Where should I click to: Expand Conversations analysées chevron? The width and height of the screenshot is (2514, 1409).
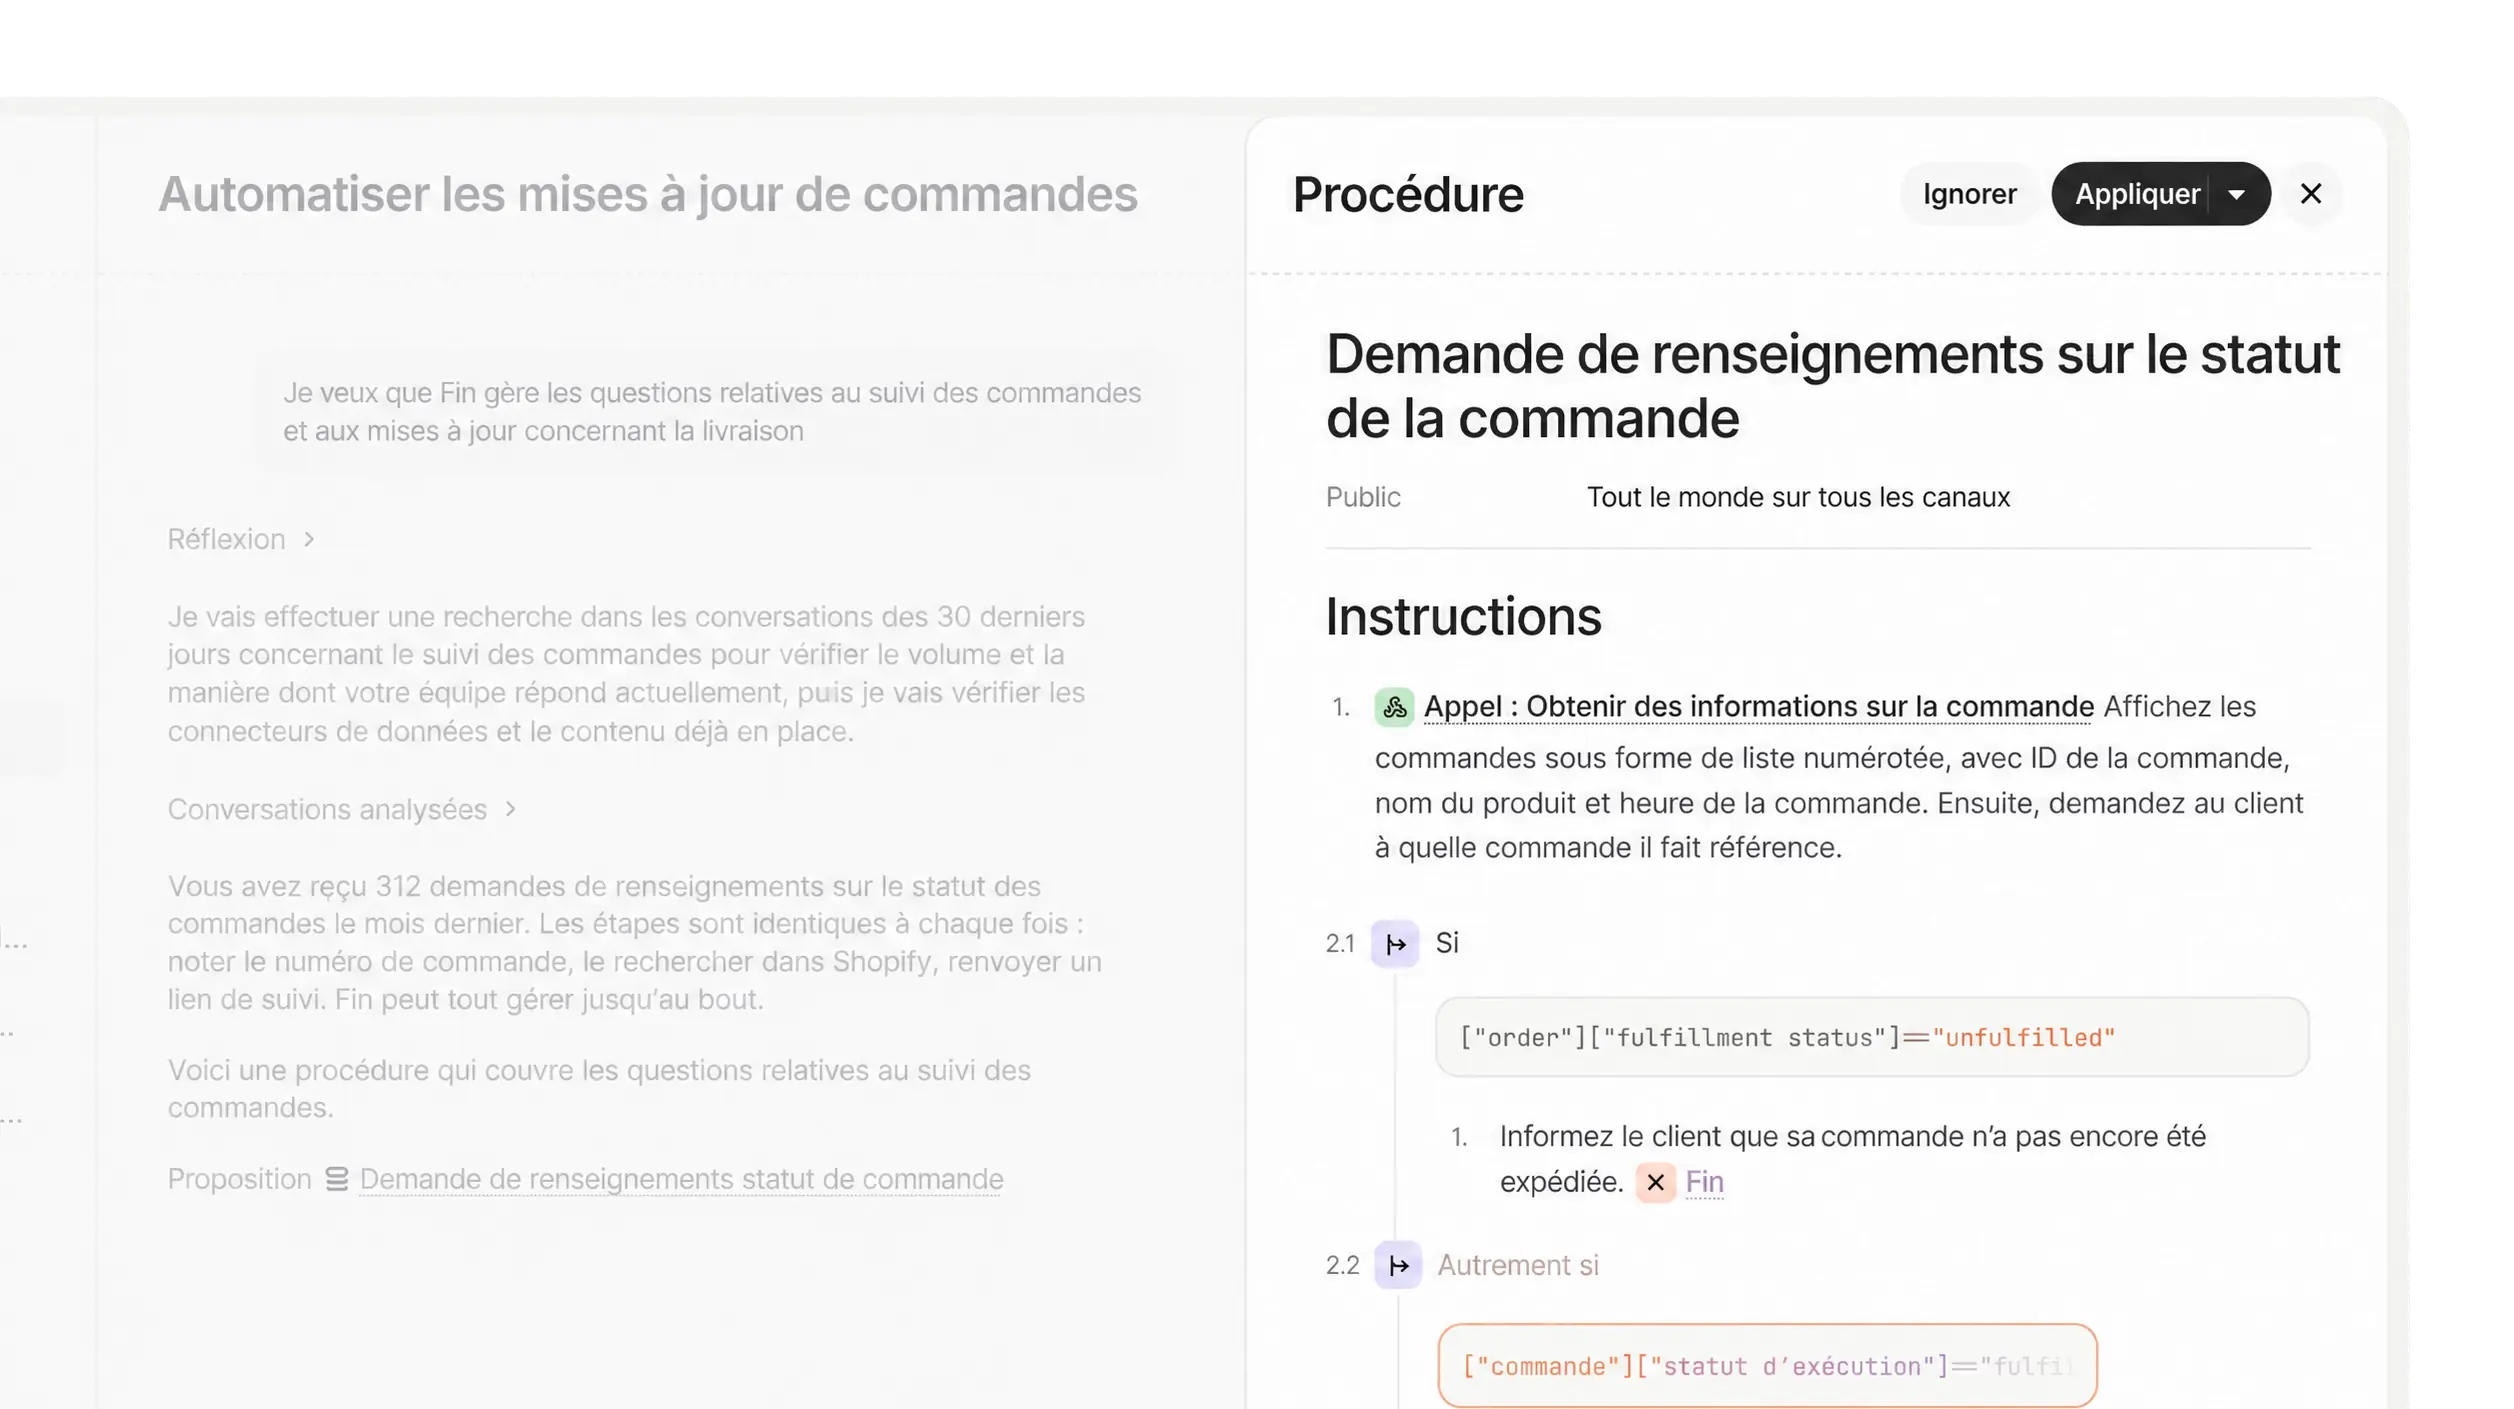(x=510, y=809)
